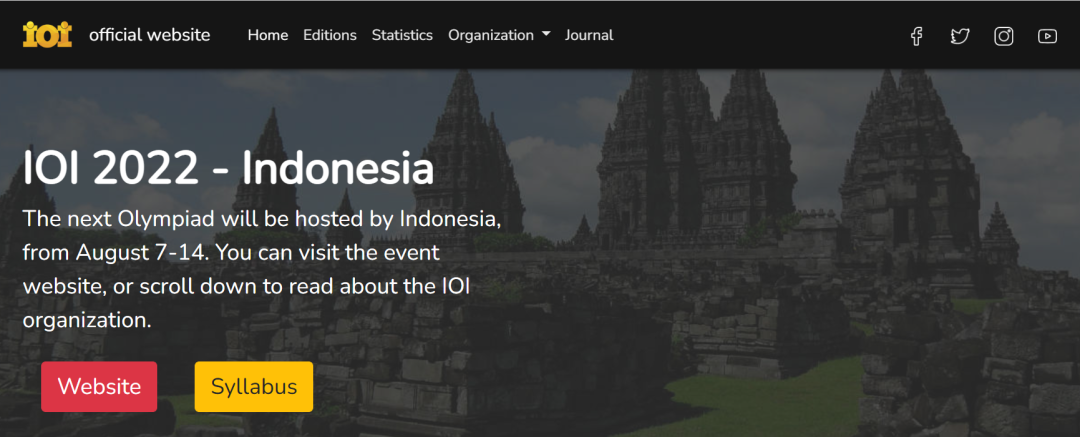Screen dimensions: 1080x437
Task: Click the IOI logo in the navbar
Action: (x=48, y=34)
